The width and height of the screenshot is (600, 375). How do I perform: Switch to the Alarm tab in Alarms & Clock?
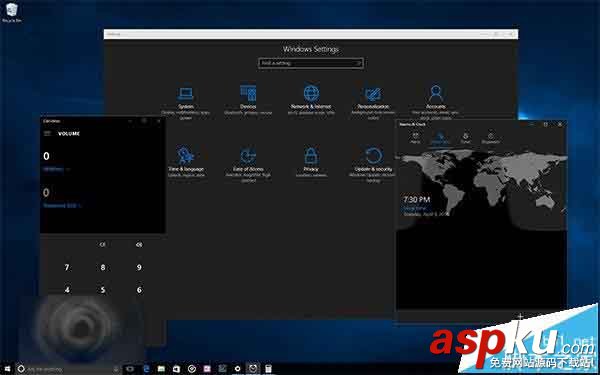click(x=415, y=138)
